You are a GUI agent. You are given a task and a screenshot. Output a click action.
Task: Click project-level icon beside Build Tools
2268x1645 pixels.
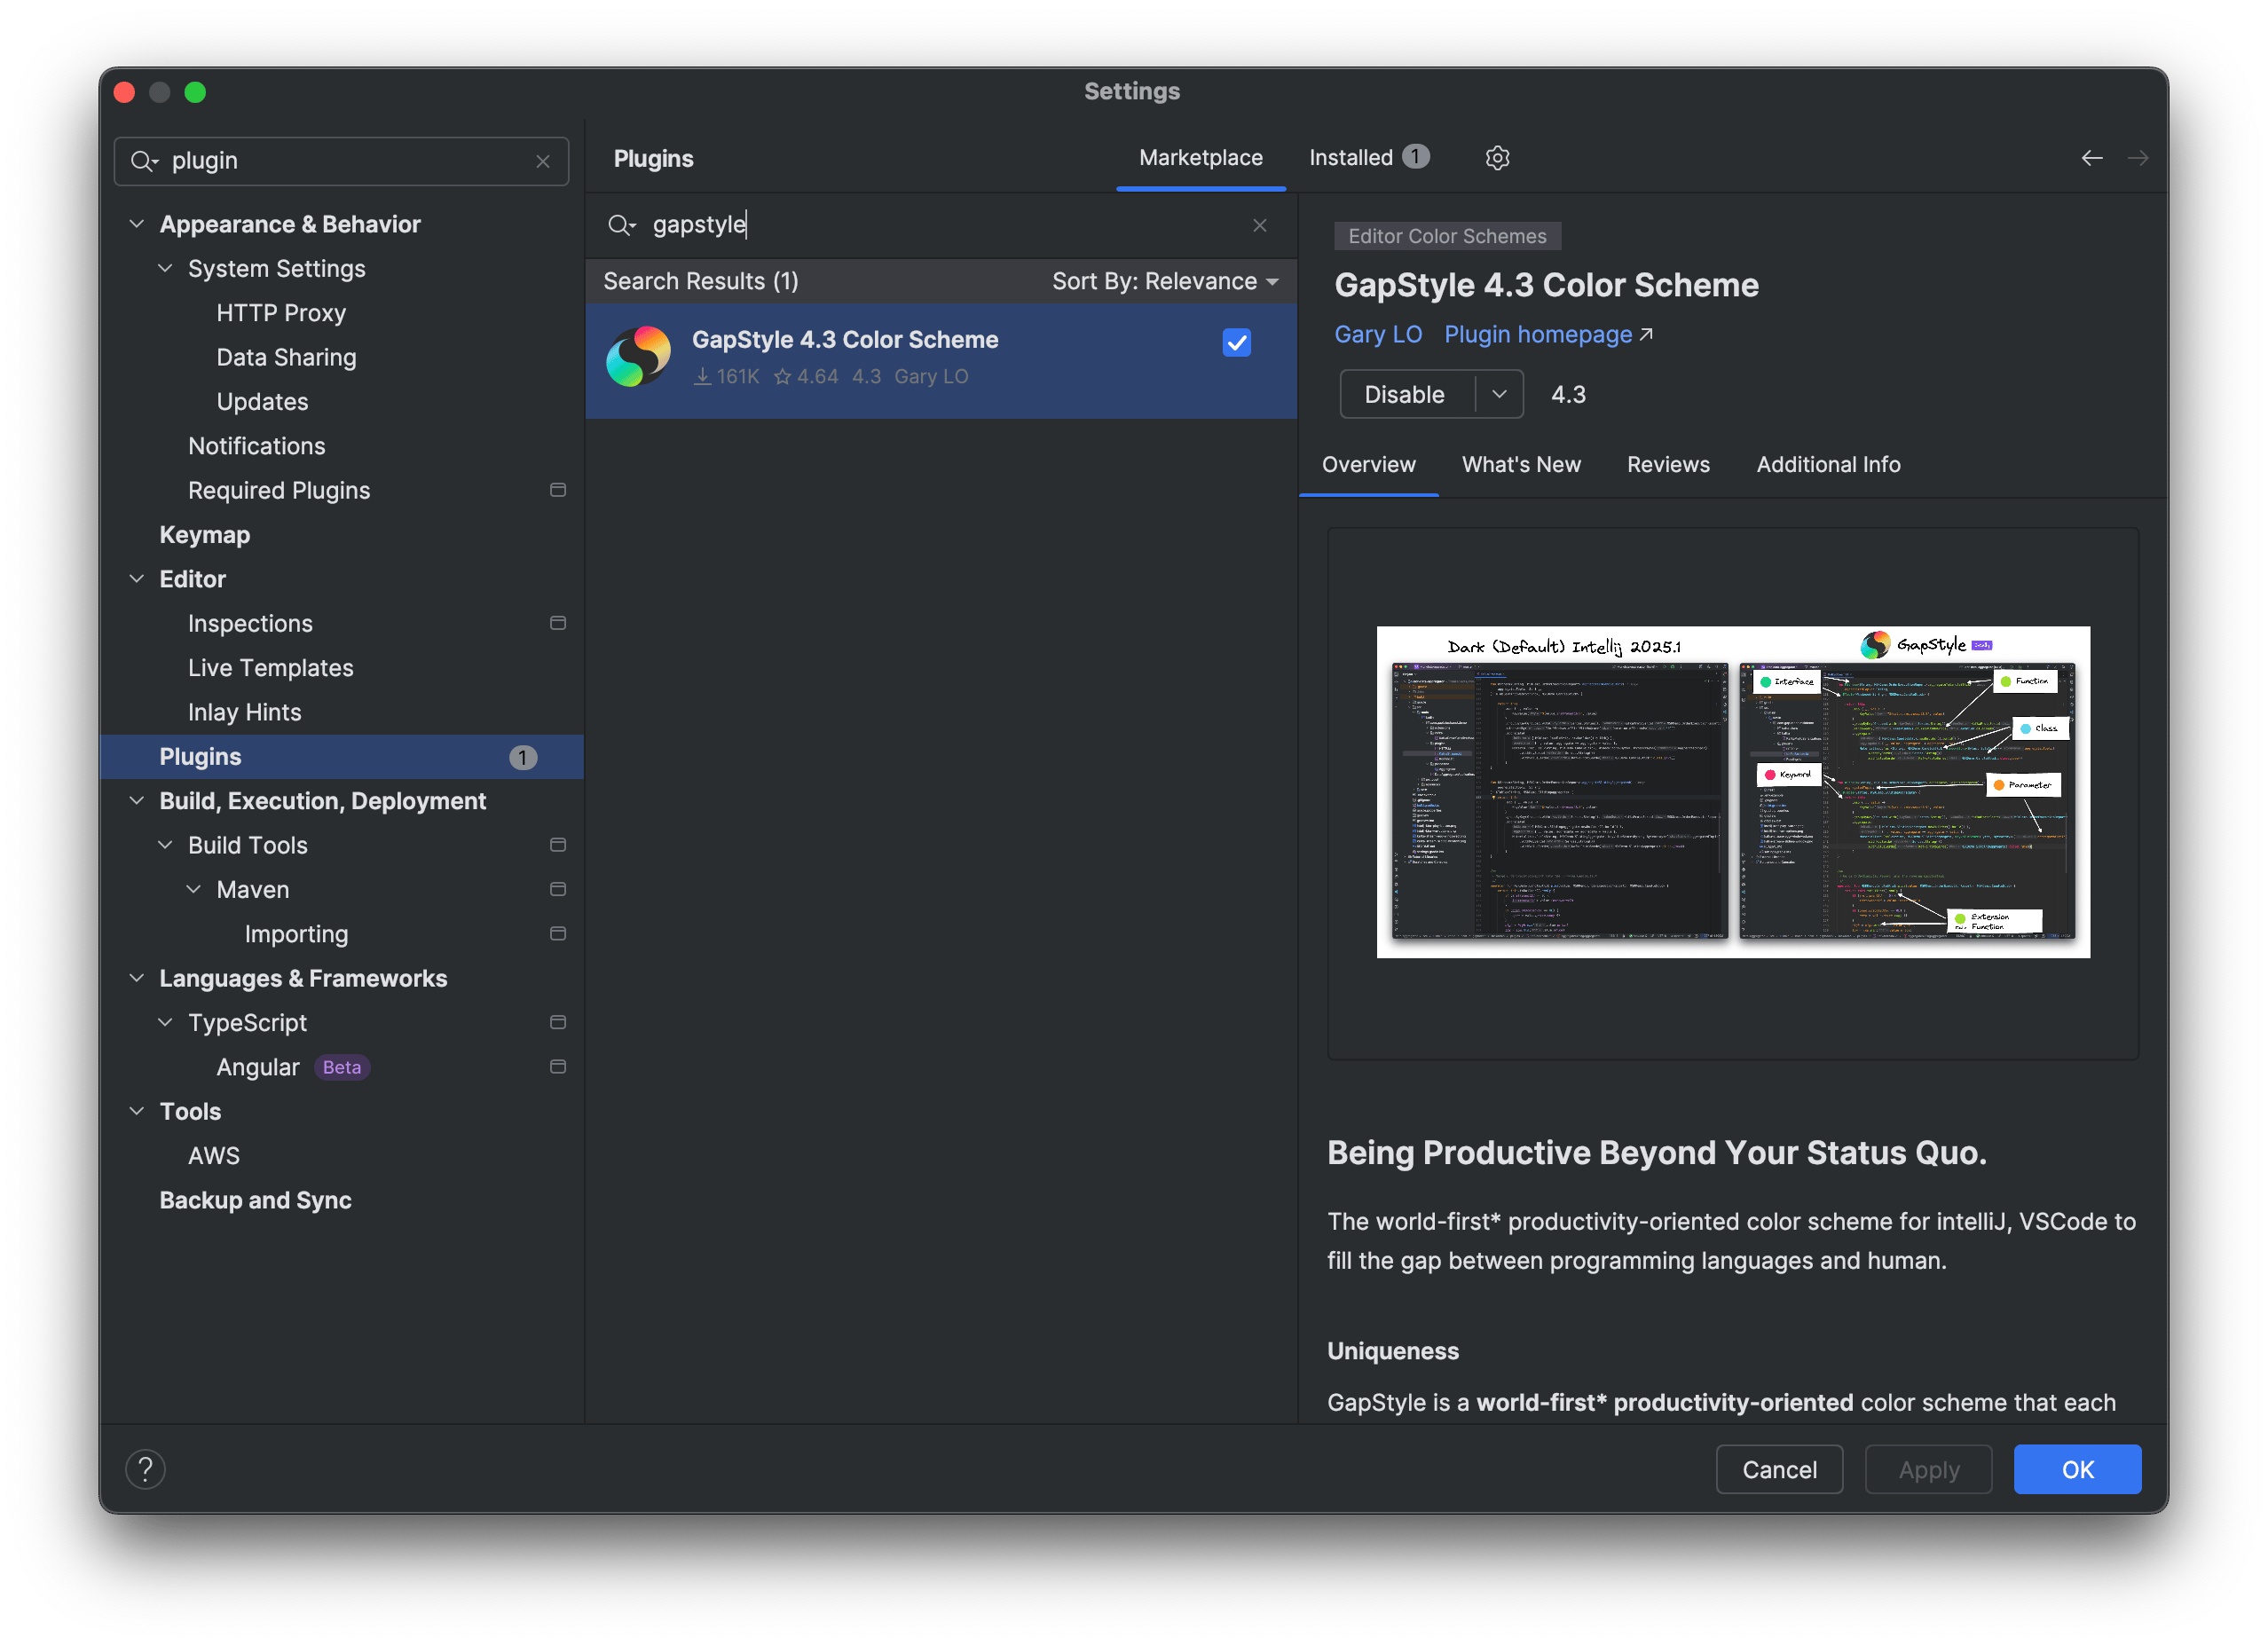(558, 845)
